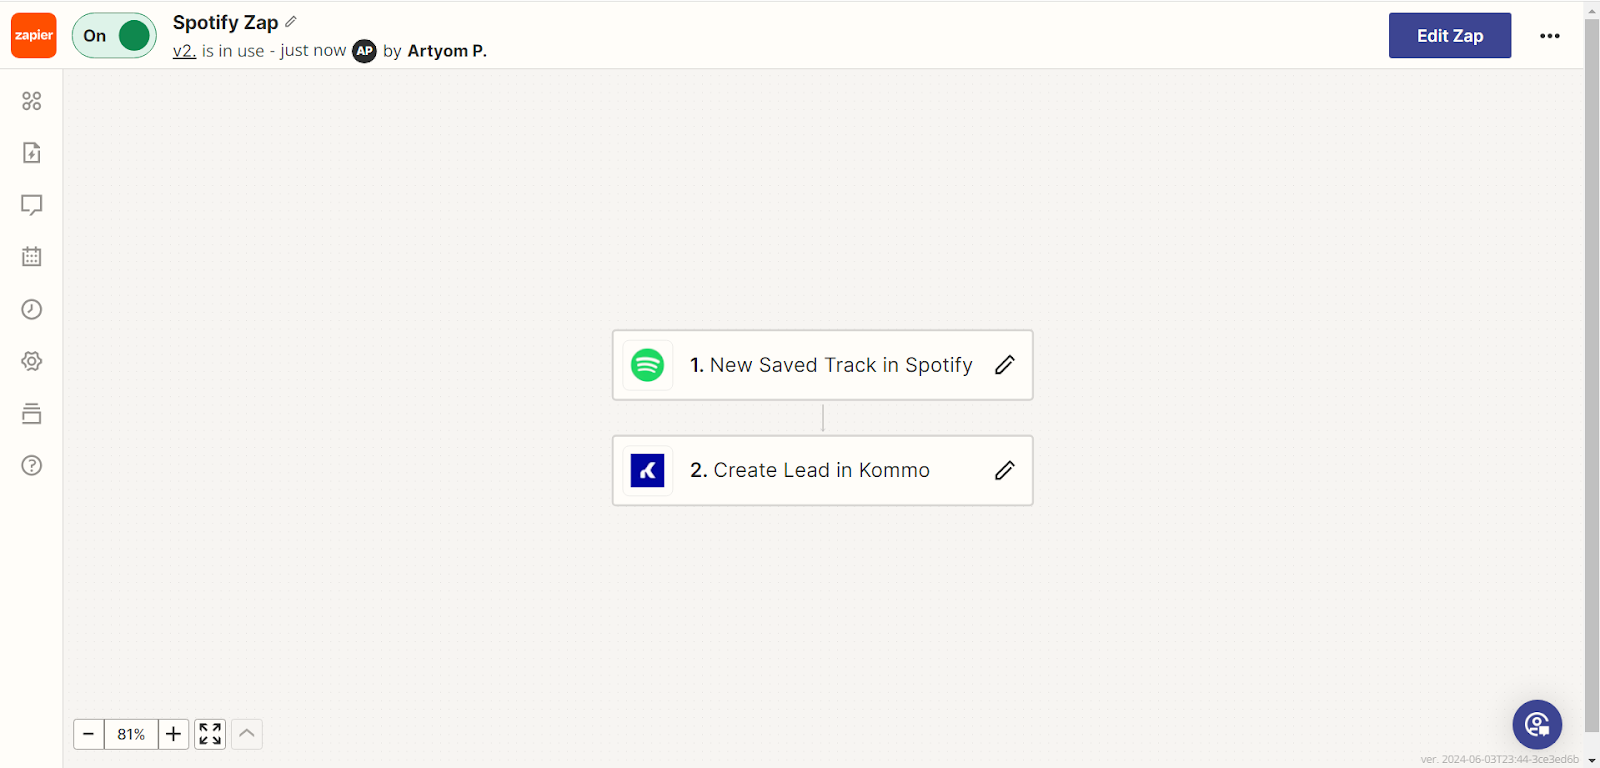Edit the Kommo step with its pencil
The height and width of the screenshot is (768, 1600).
pos(1005,470)
